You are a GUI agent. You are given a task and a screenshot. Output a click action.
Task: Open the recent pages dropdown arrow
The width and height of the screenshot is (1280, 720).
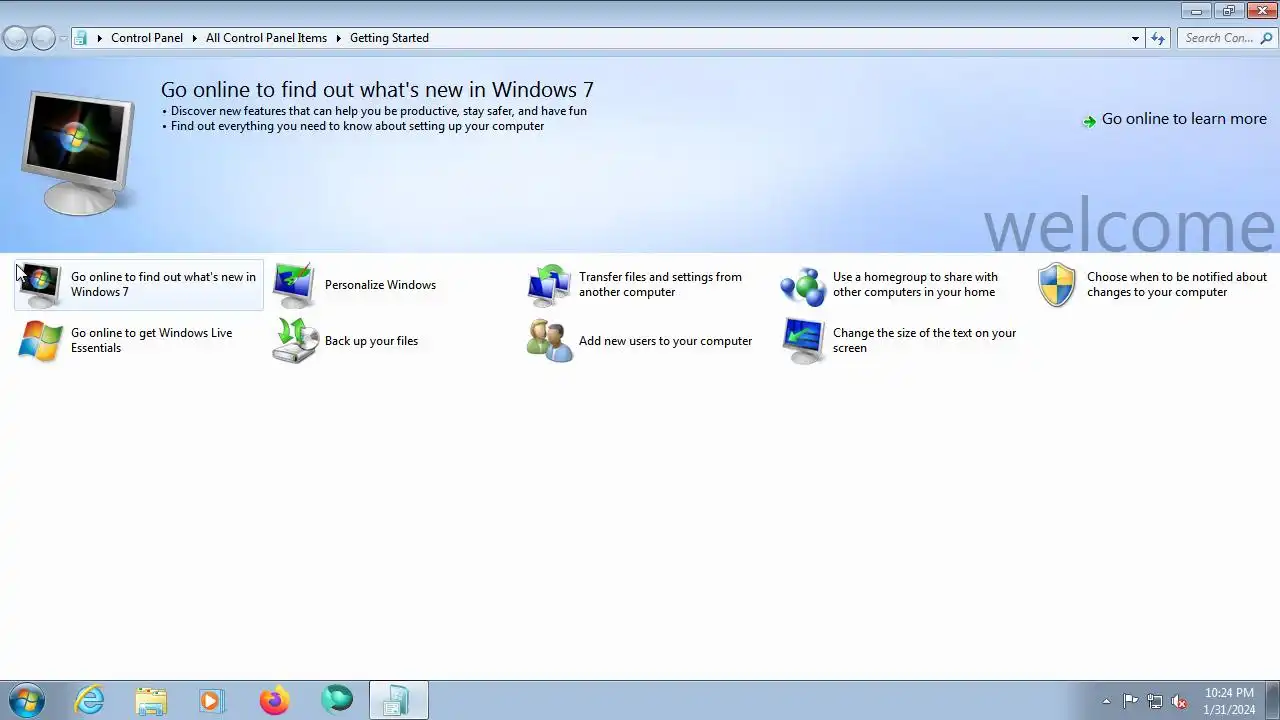[63, 38]
